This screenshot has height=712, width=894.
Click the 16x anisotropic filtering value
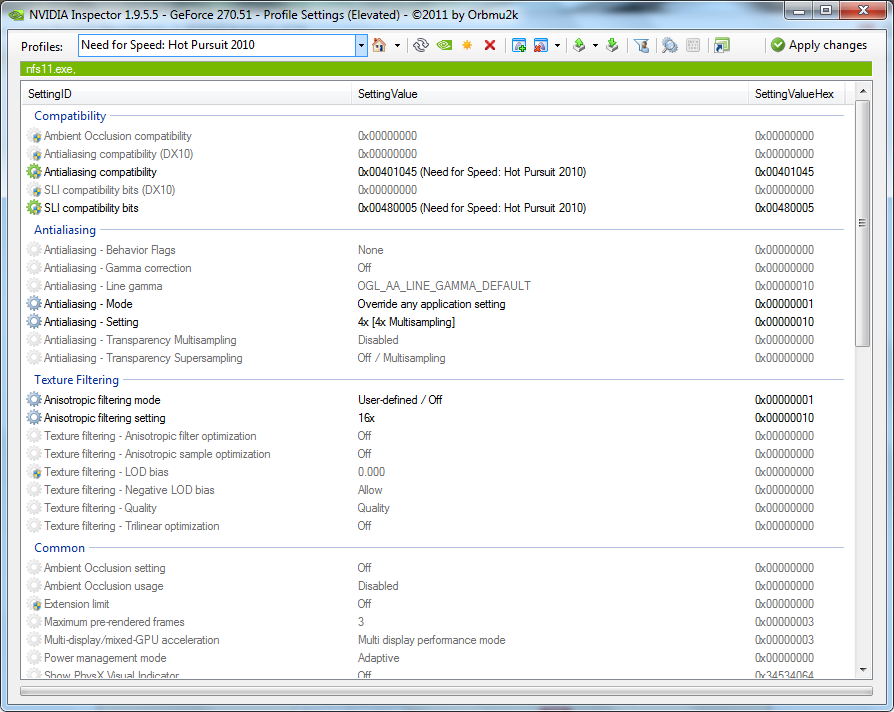[x=366, y=418]
